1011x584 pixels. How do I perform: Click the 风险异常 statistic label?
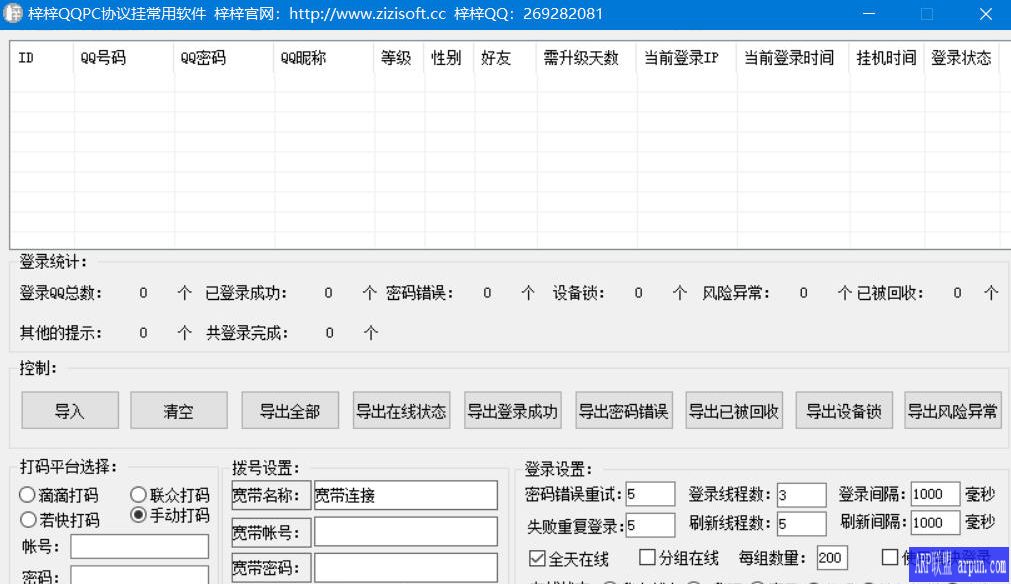tap(736, 293)
